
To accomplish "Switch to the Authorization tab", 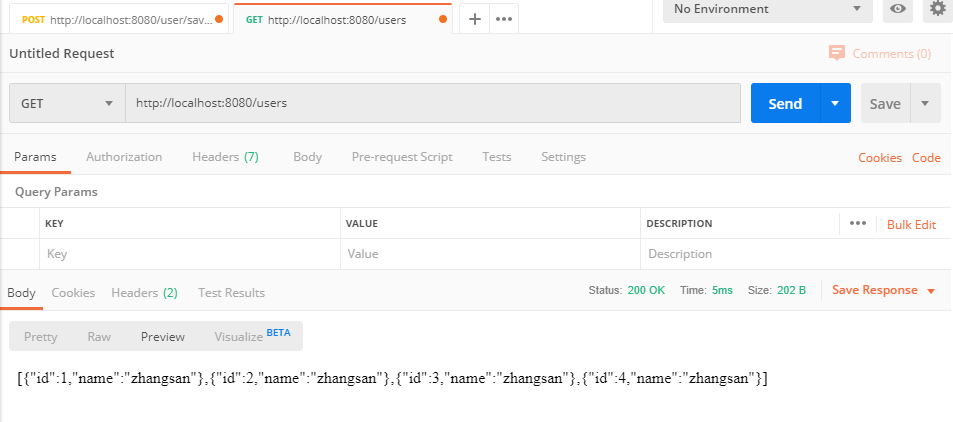I will click(x=124, y=157).
